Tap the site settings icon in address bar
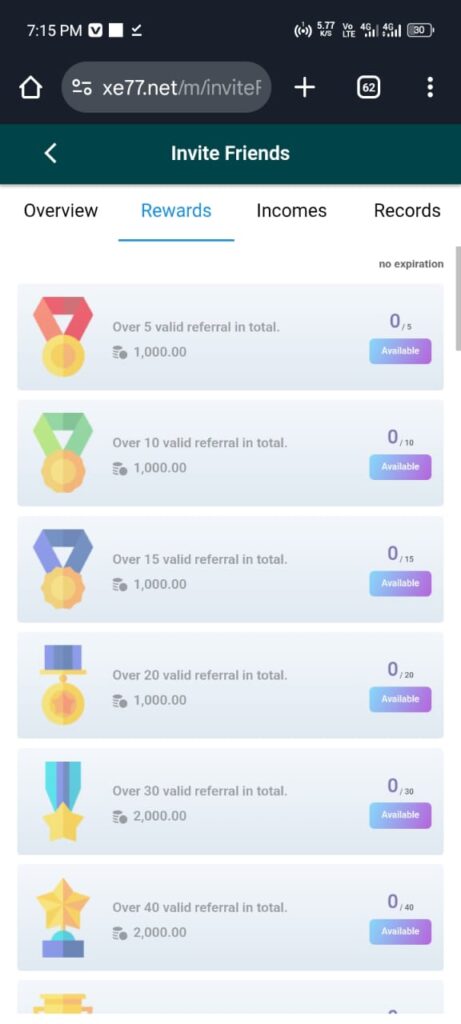The image size is (461, 1024). coord(82,88)
